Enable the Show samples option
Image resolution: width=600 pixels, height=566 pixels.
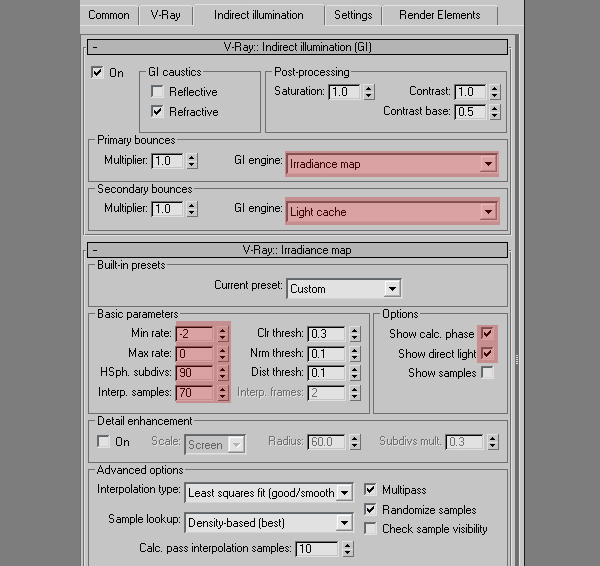tap(487, 373)
